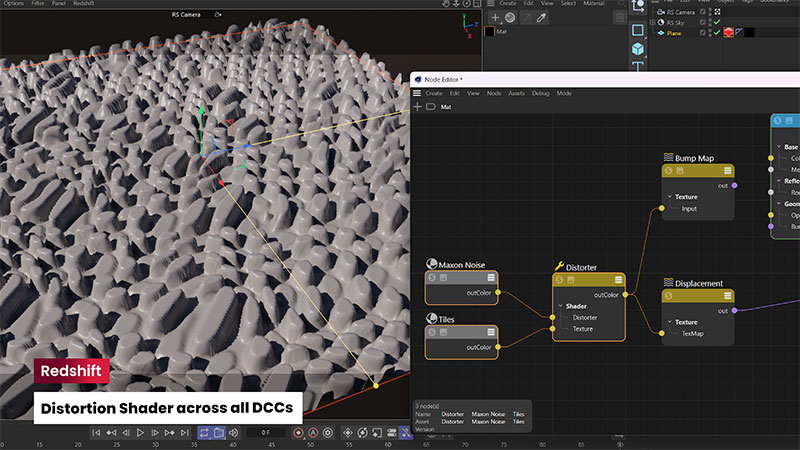
Task: Jump to the animation end frame
Action: click(x=183, y=433)
